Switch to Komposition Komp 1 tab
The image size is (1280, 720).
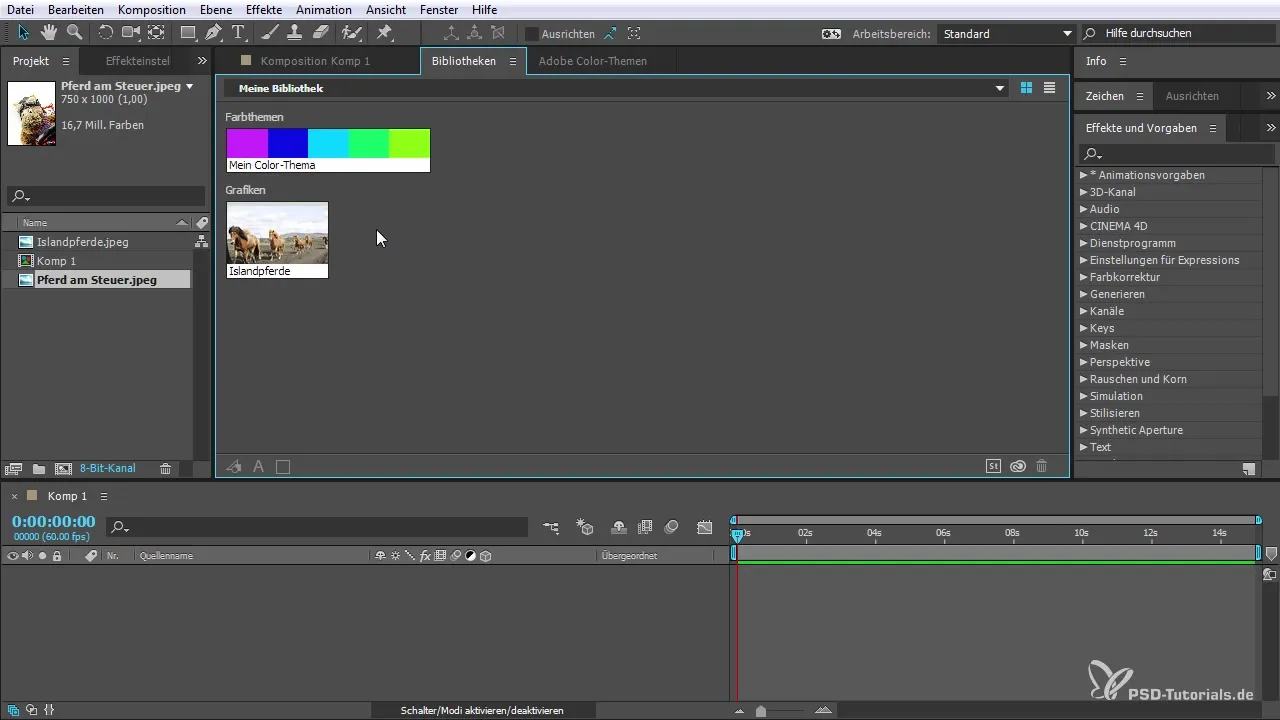[x=315, y=61]
